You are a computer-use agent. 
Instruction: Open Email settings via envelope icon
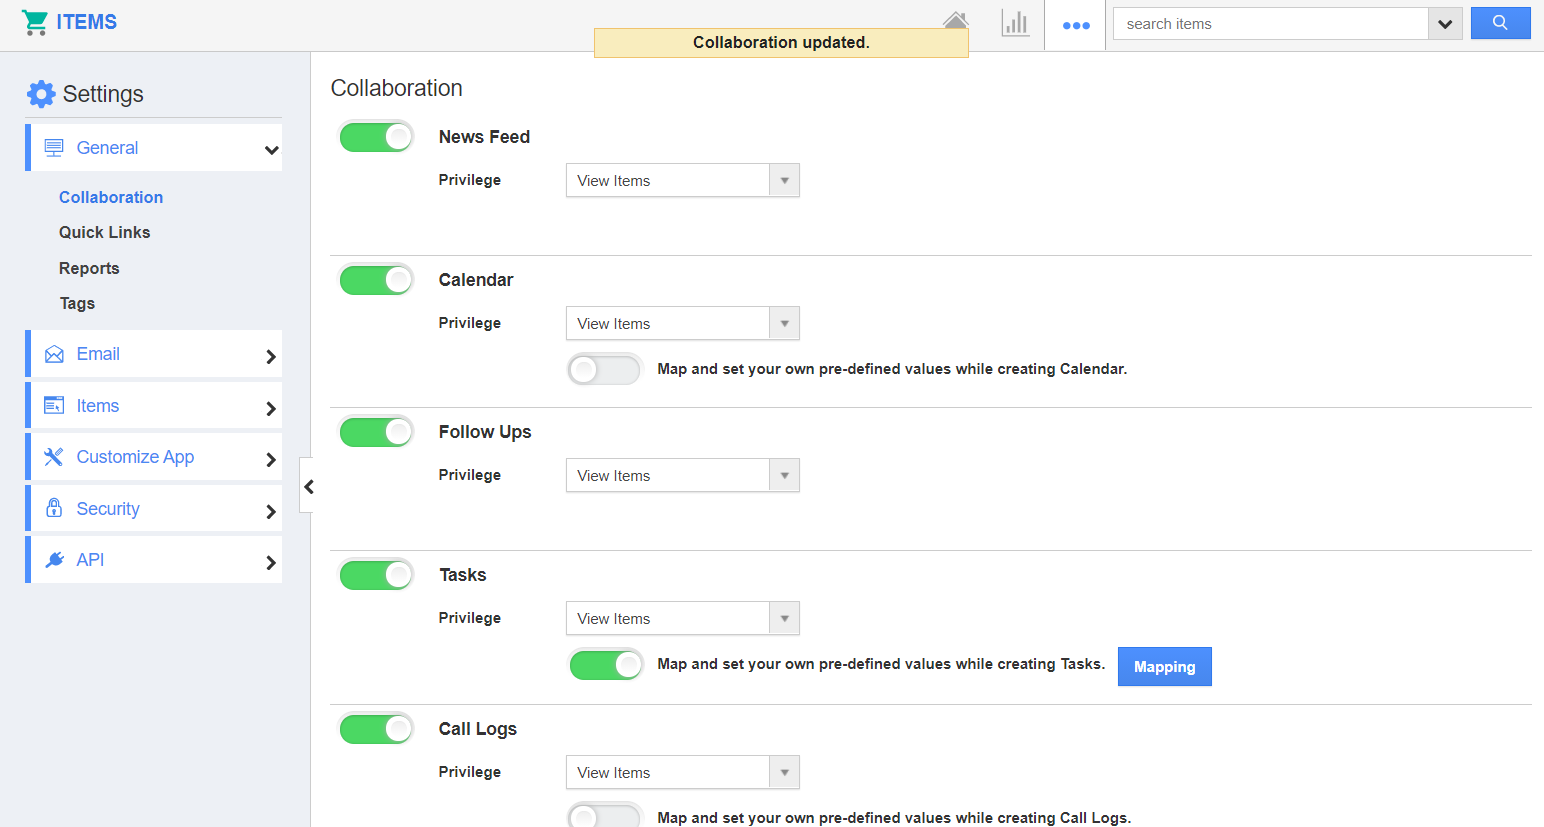coord(54,353)
